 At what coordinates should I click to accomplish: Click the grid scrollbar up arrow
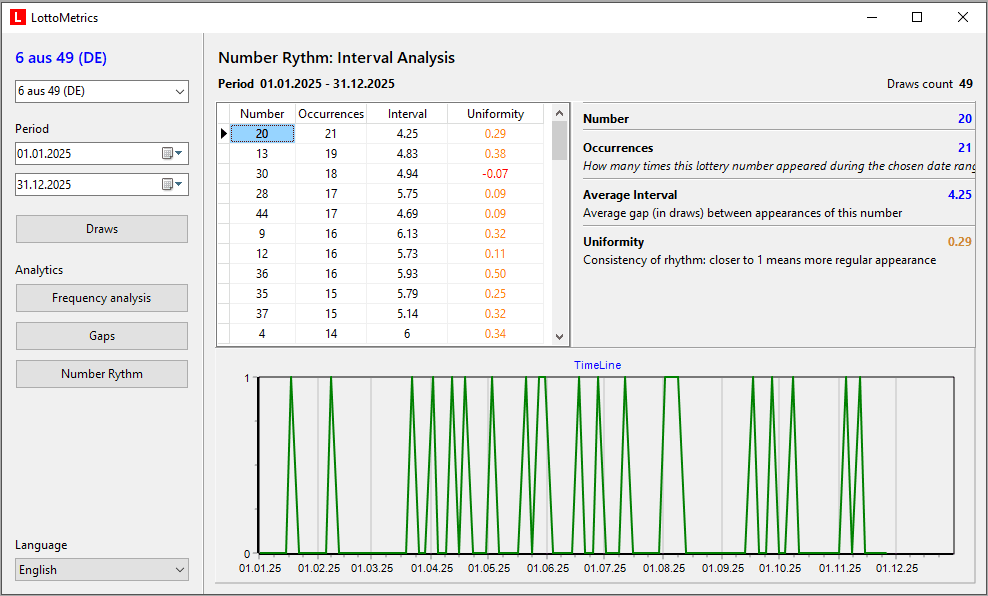coord(559,112)
